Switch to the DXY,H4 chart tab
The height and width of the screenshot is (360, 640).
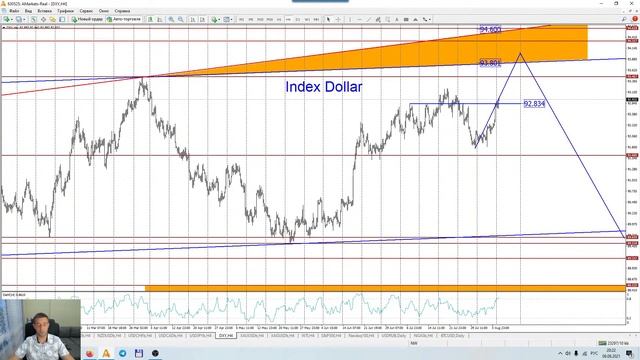click(226, 336)
